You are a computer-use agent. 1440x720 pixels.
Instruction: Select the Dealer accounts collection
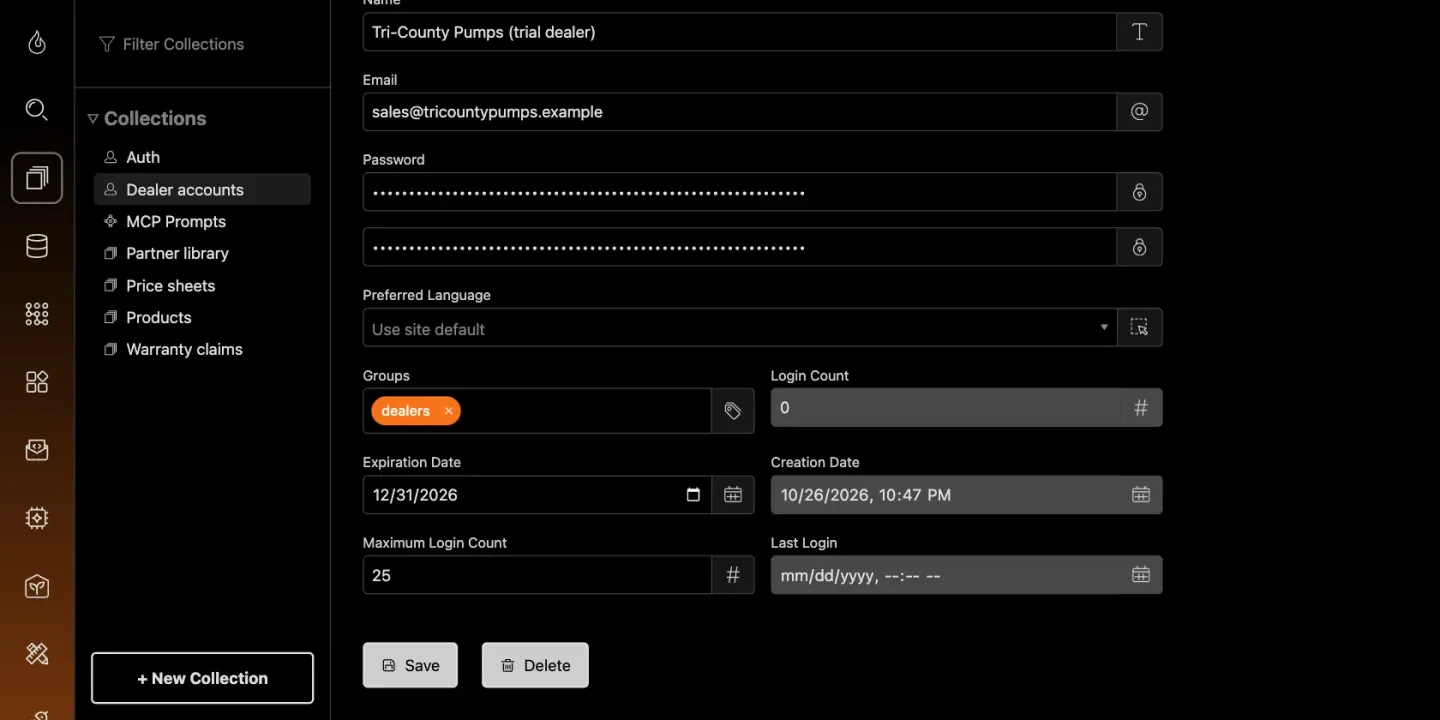click(202, 189)
